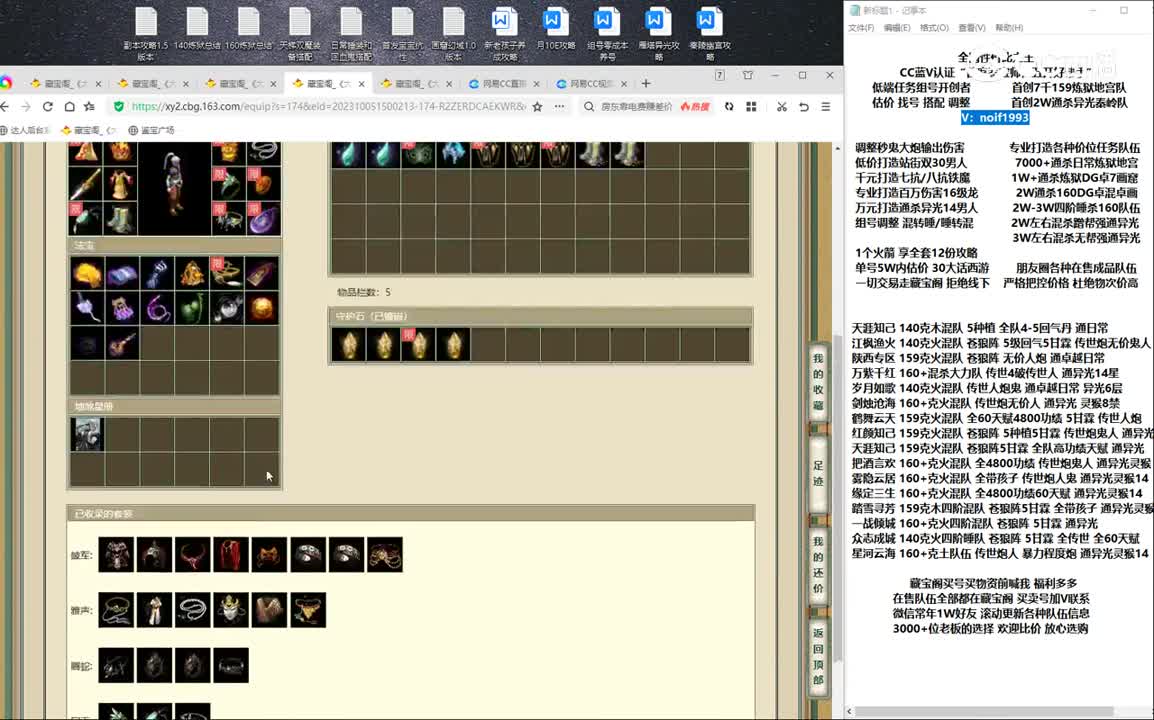Click Notepad line 低端任务组号开创者
This screenshot has height=720, width=1154.
(921, 88)
